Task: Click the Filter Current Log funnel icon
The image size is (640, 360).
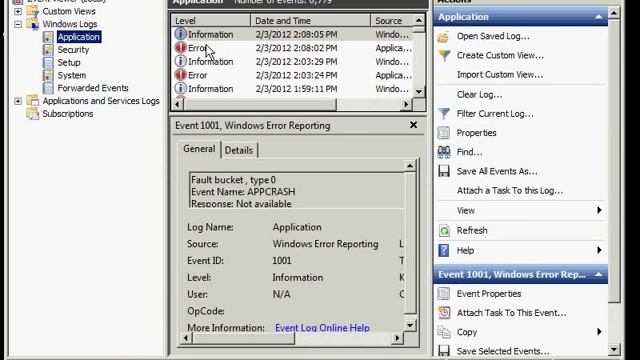Action: tap(444, 113)
